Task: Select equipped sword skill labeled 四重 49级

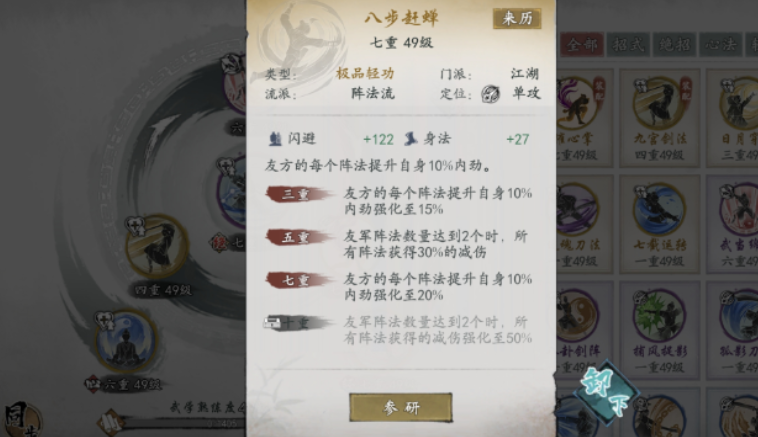Action: (157, 246)
